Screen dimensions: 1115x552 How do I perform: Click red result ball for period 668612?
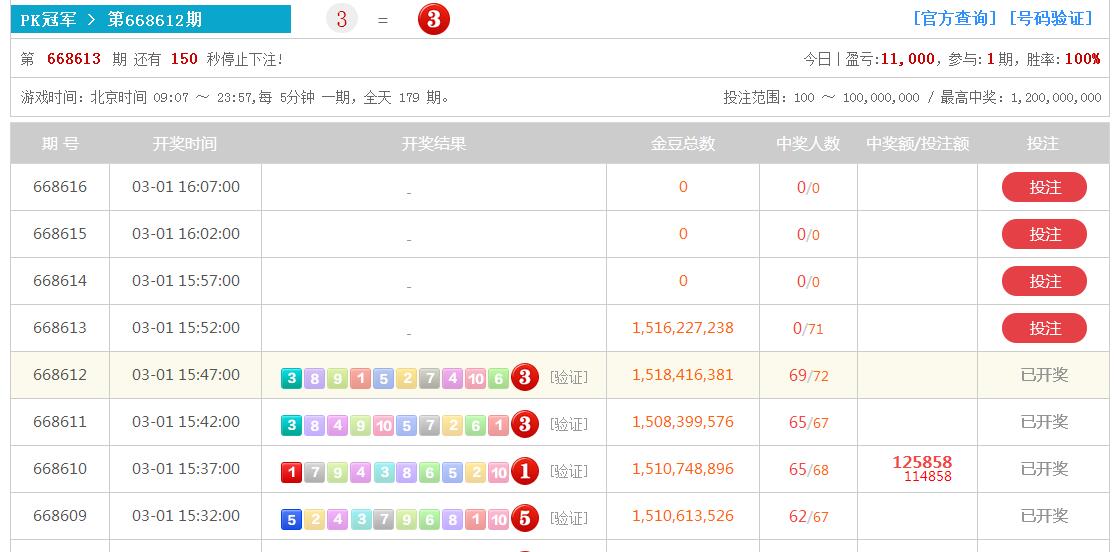(525, 377)
